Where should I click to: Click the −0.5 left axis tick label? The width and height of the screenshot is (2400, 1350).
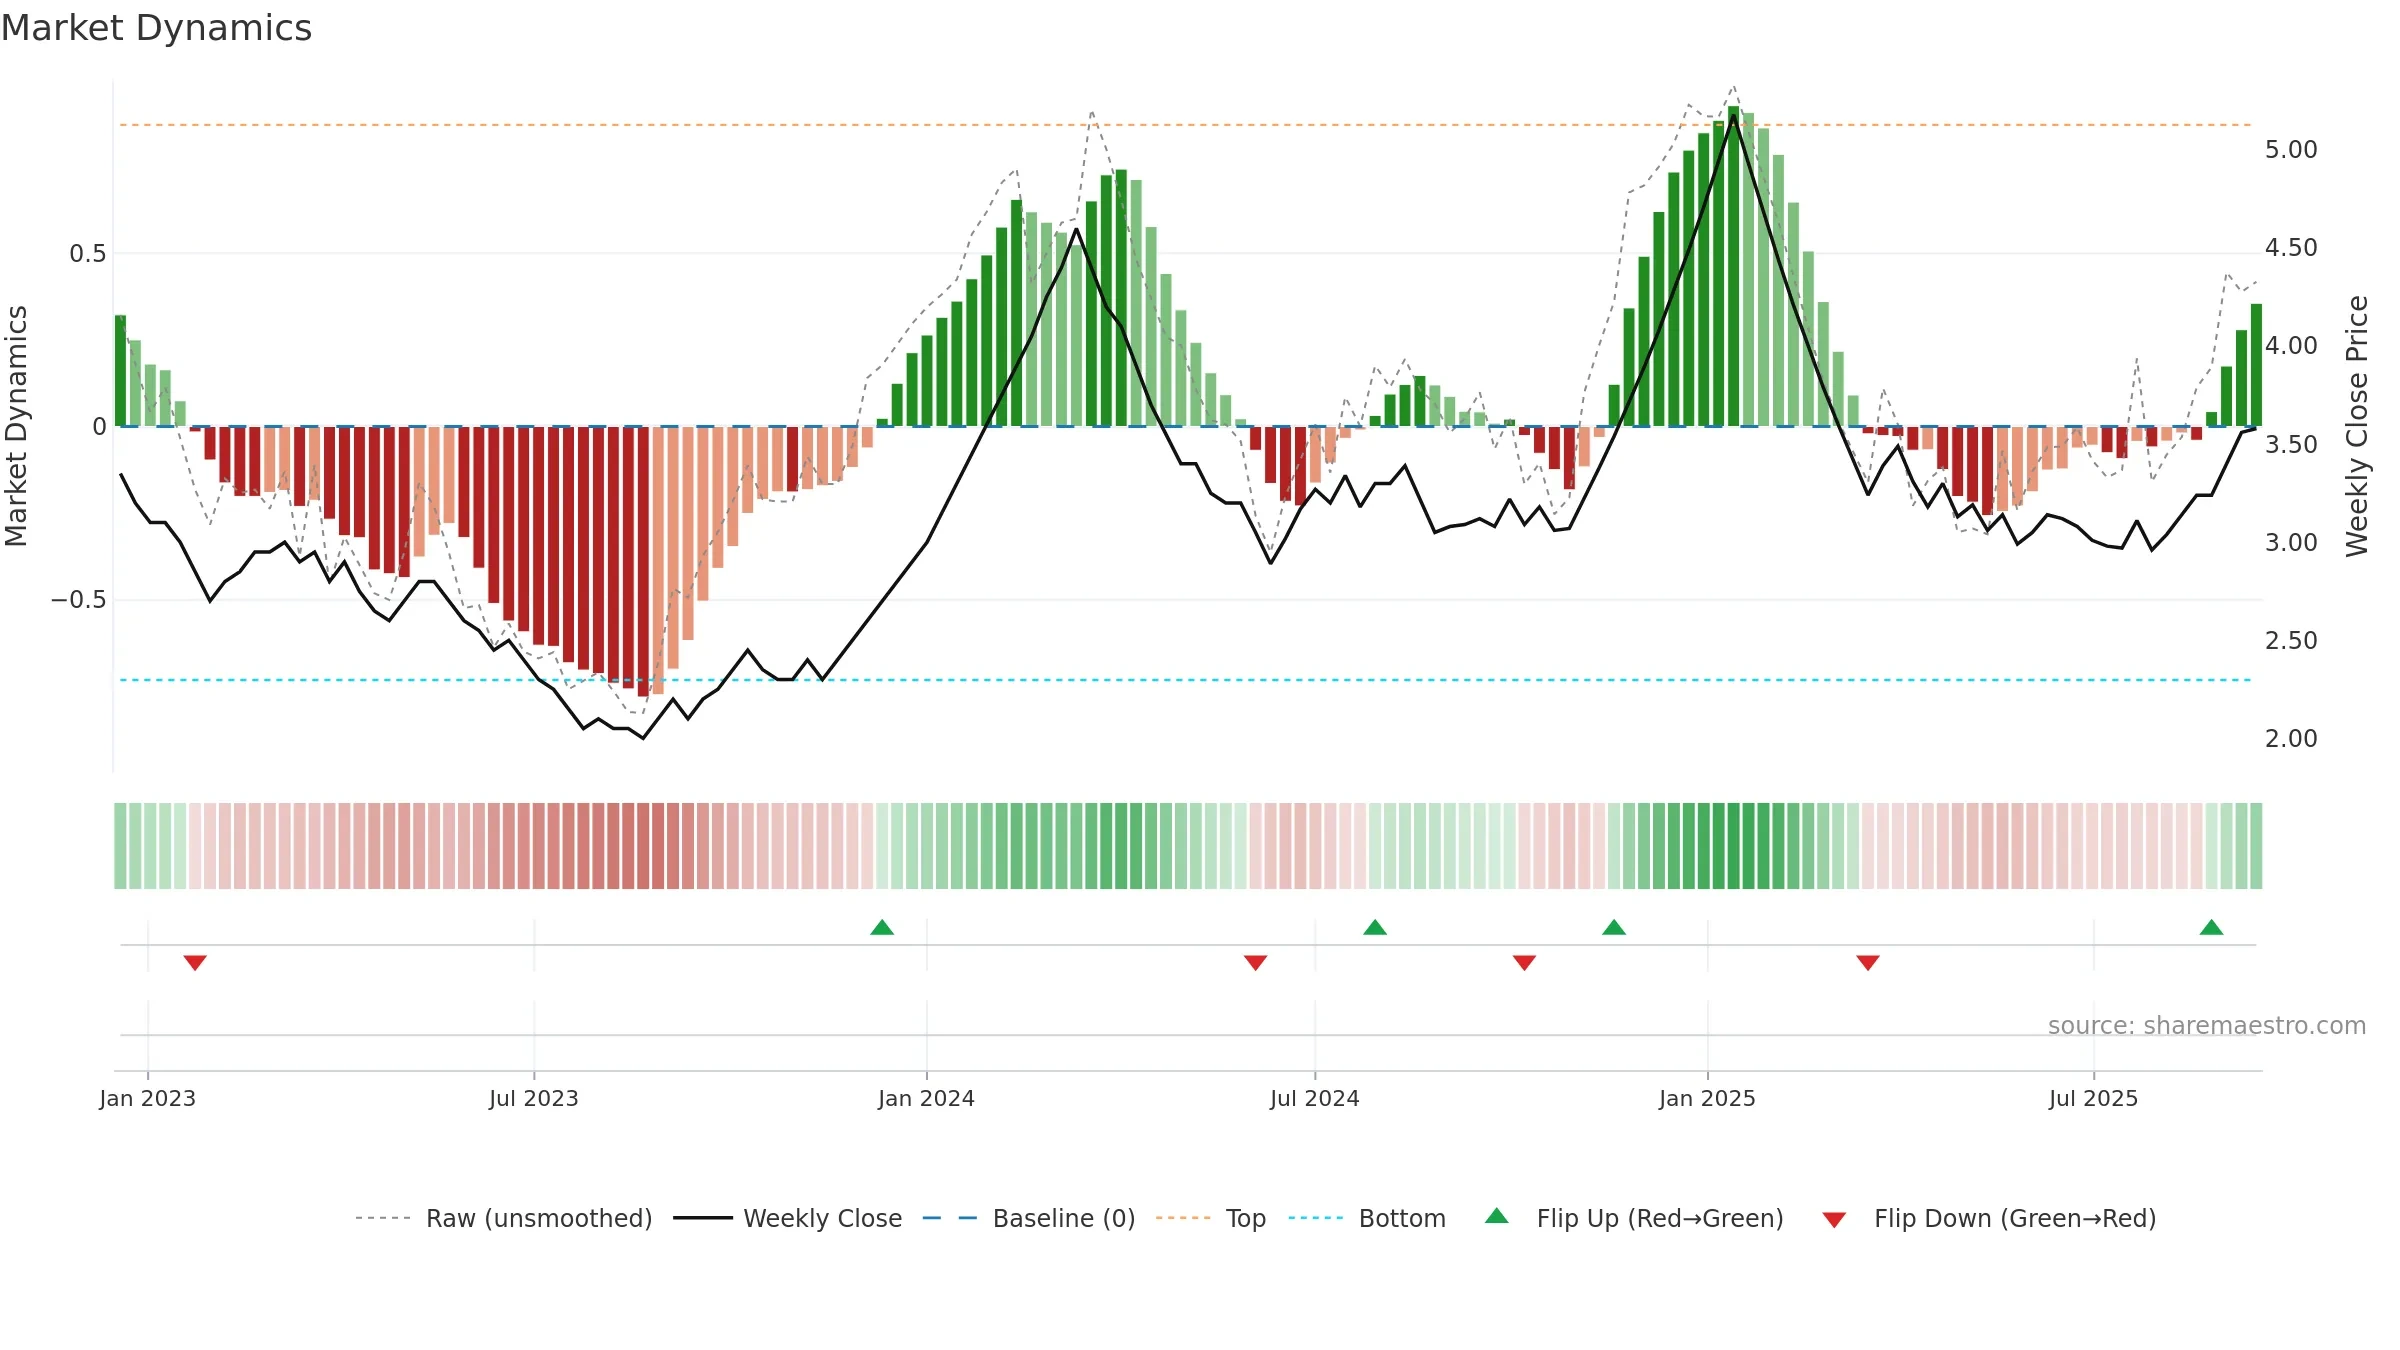point(79,600)
